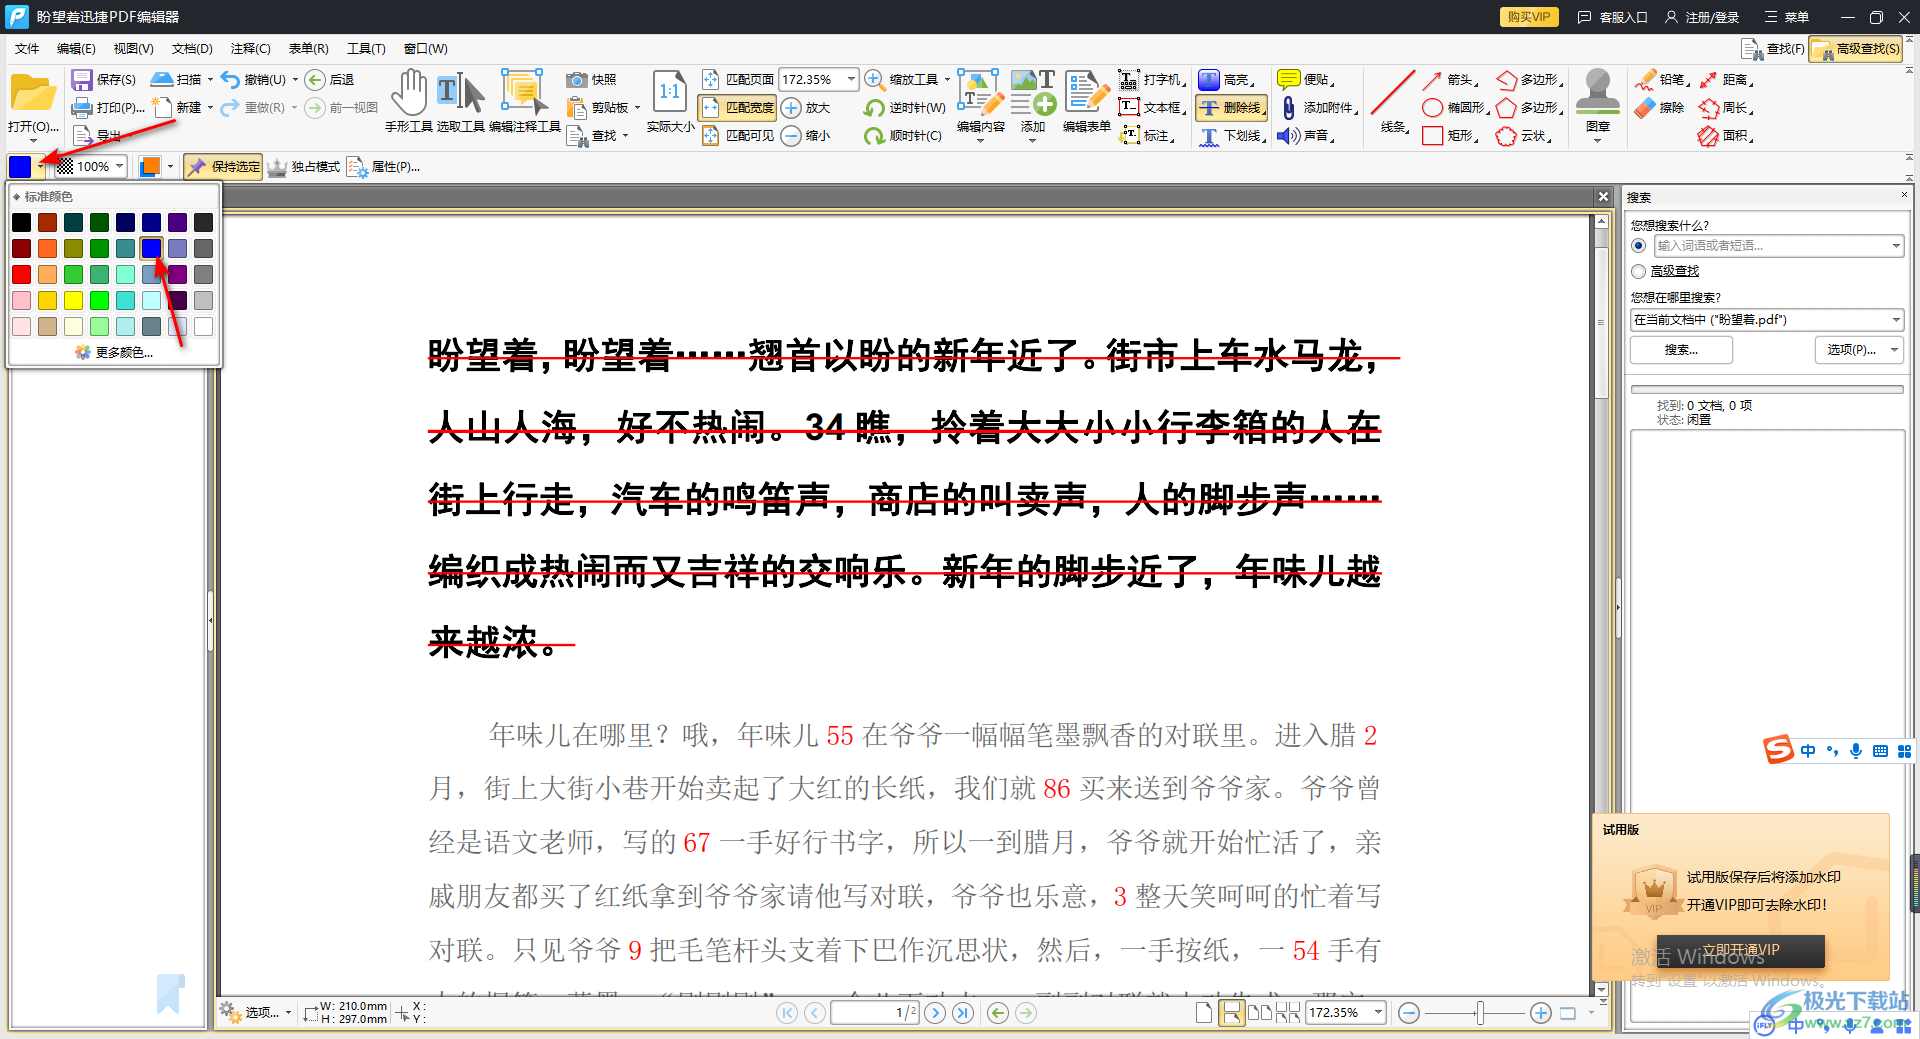The height and width of the screenshot is (1039, 1920).
Task: Select the Typewriter (打字机) tool
Action: [1152, 79]
